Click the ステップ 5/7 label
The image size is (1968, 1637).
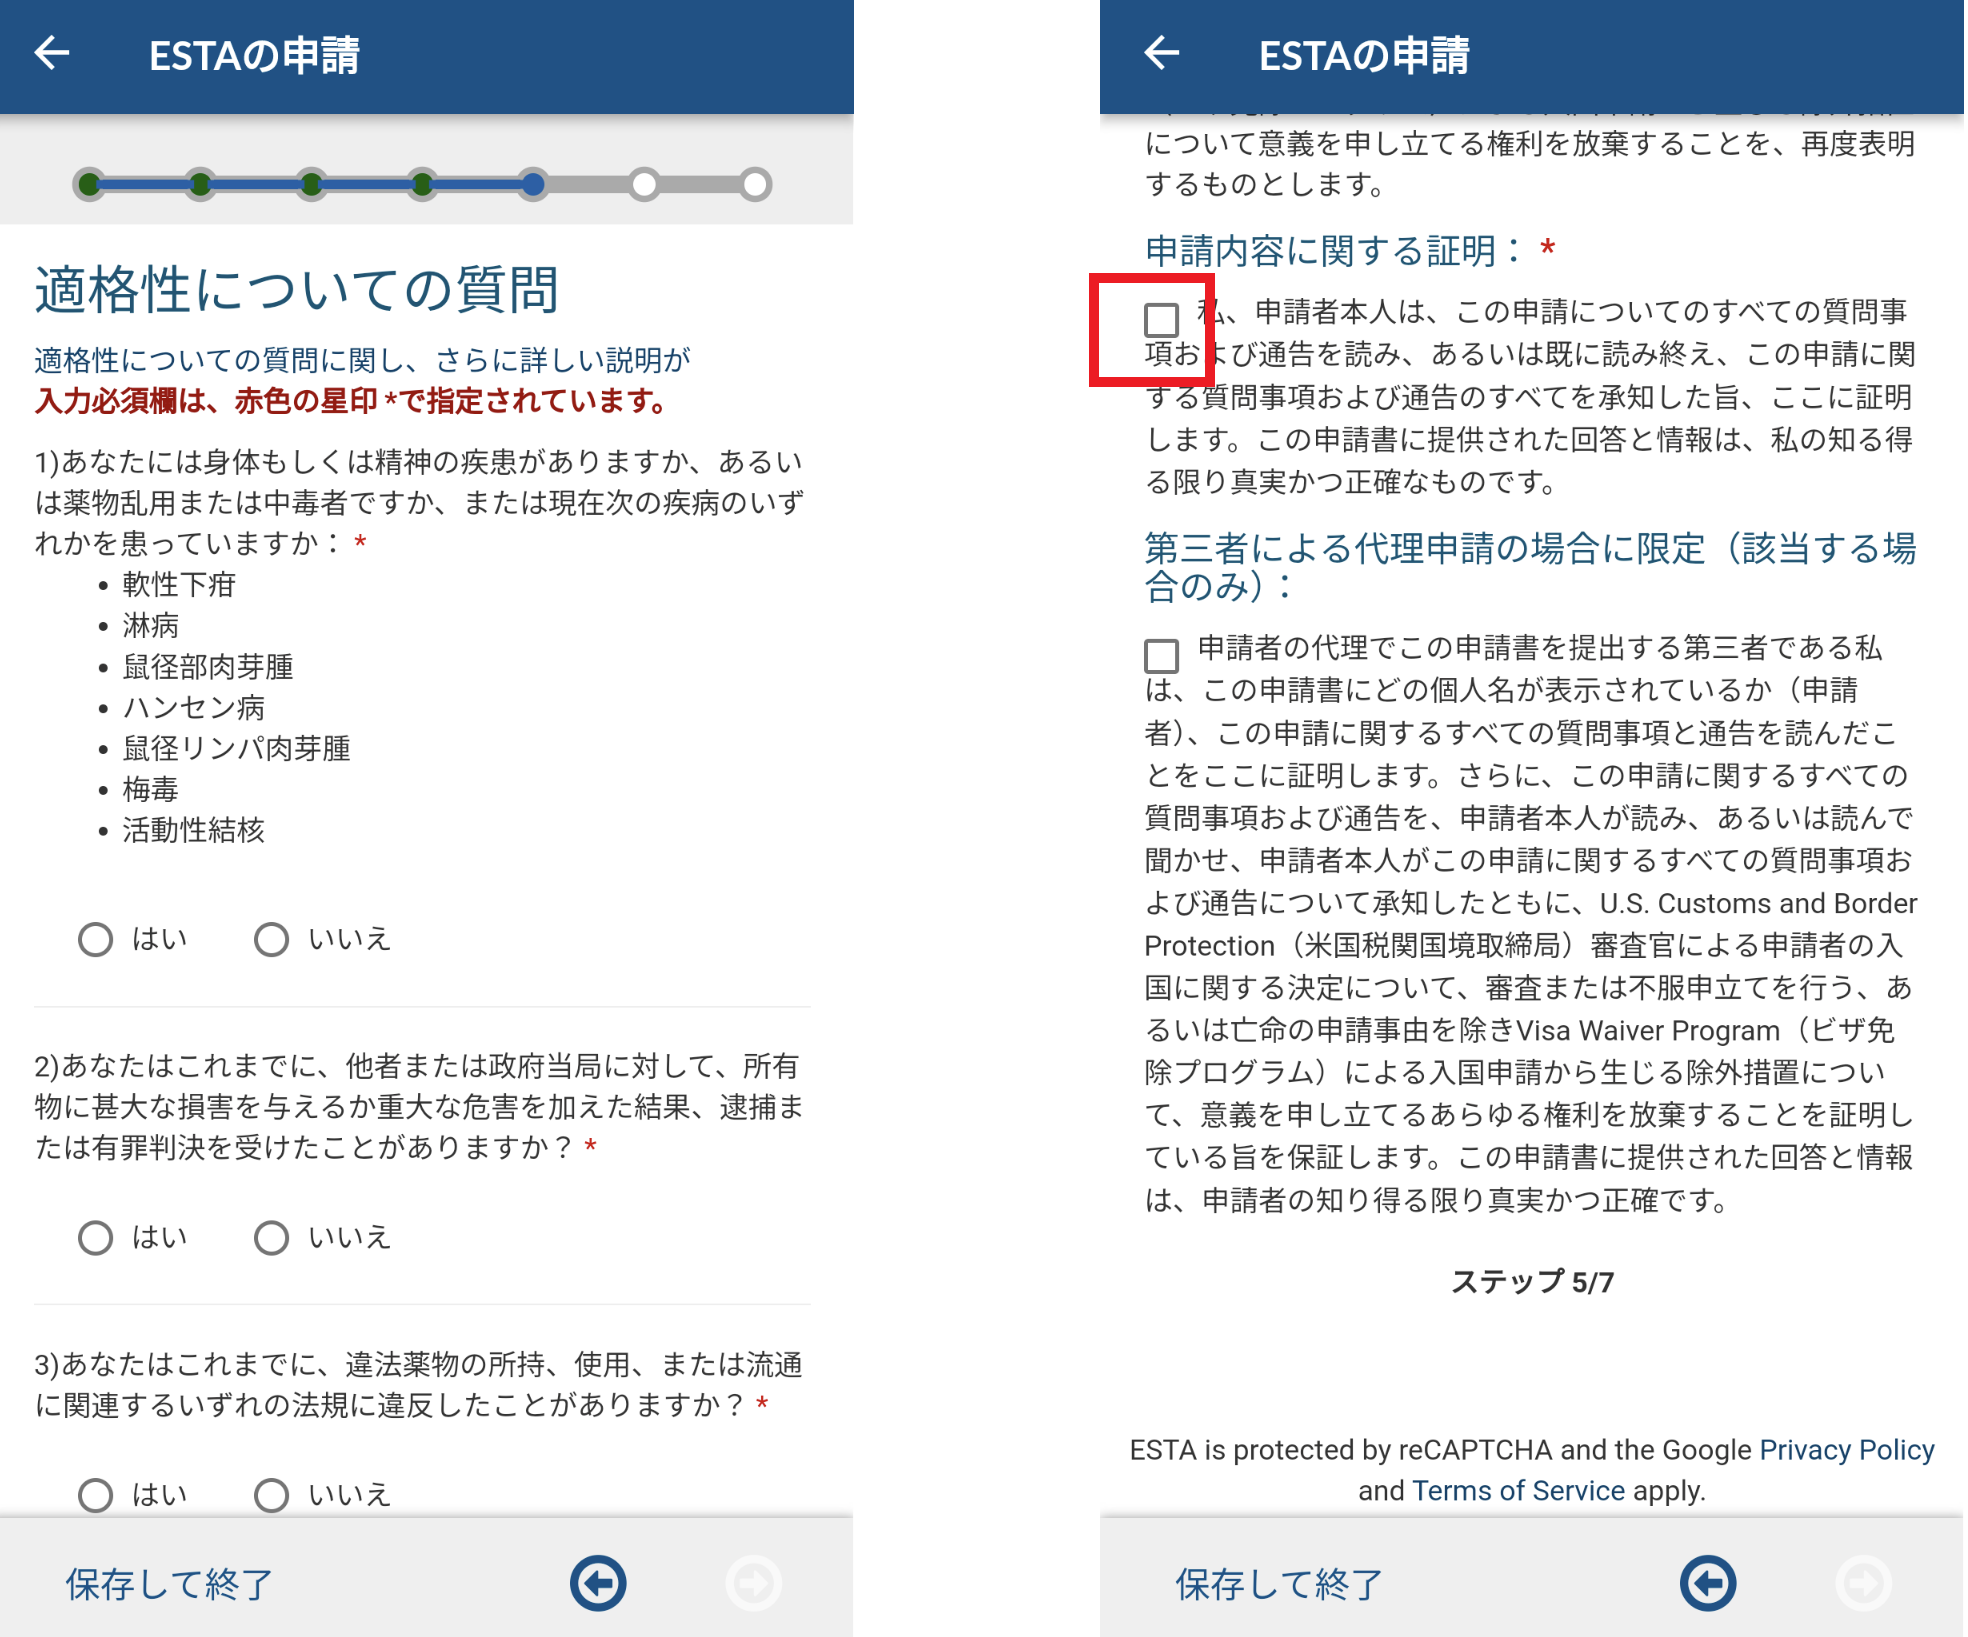point(1532,1281)
